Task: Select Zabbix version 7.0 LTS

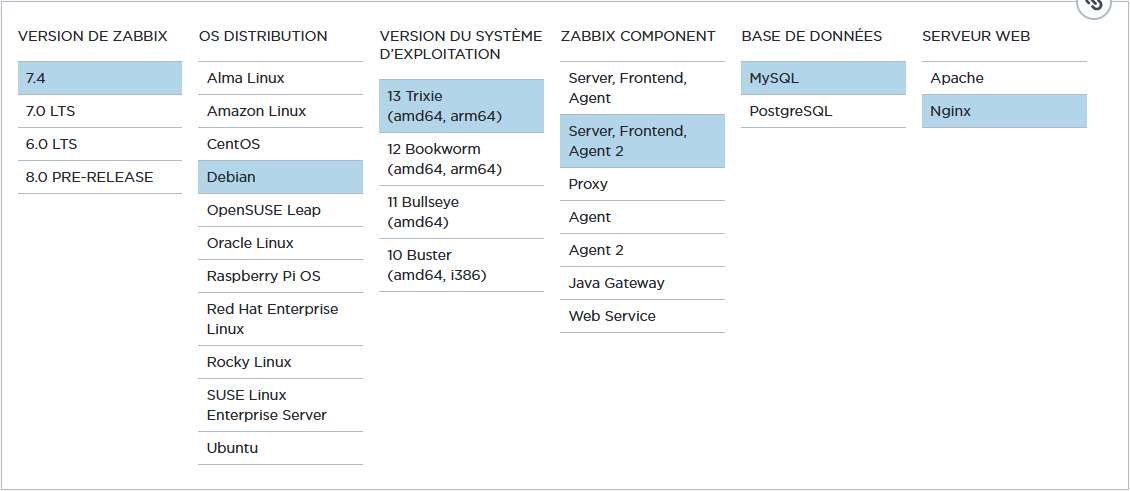Action: 99,111
